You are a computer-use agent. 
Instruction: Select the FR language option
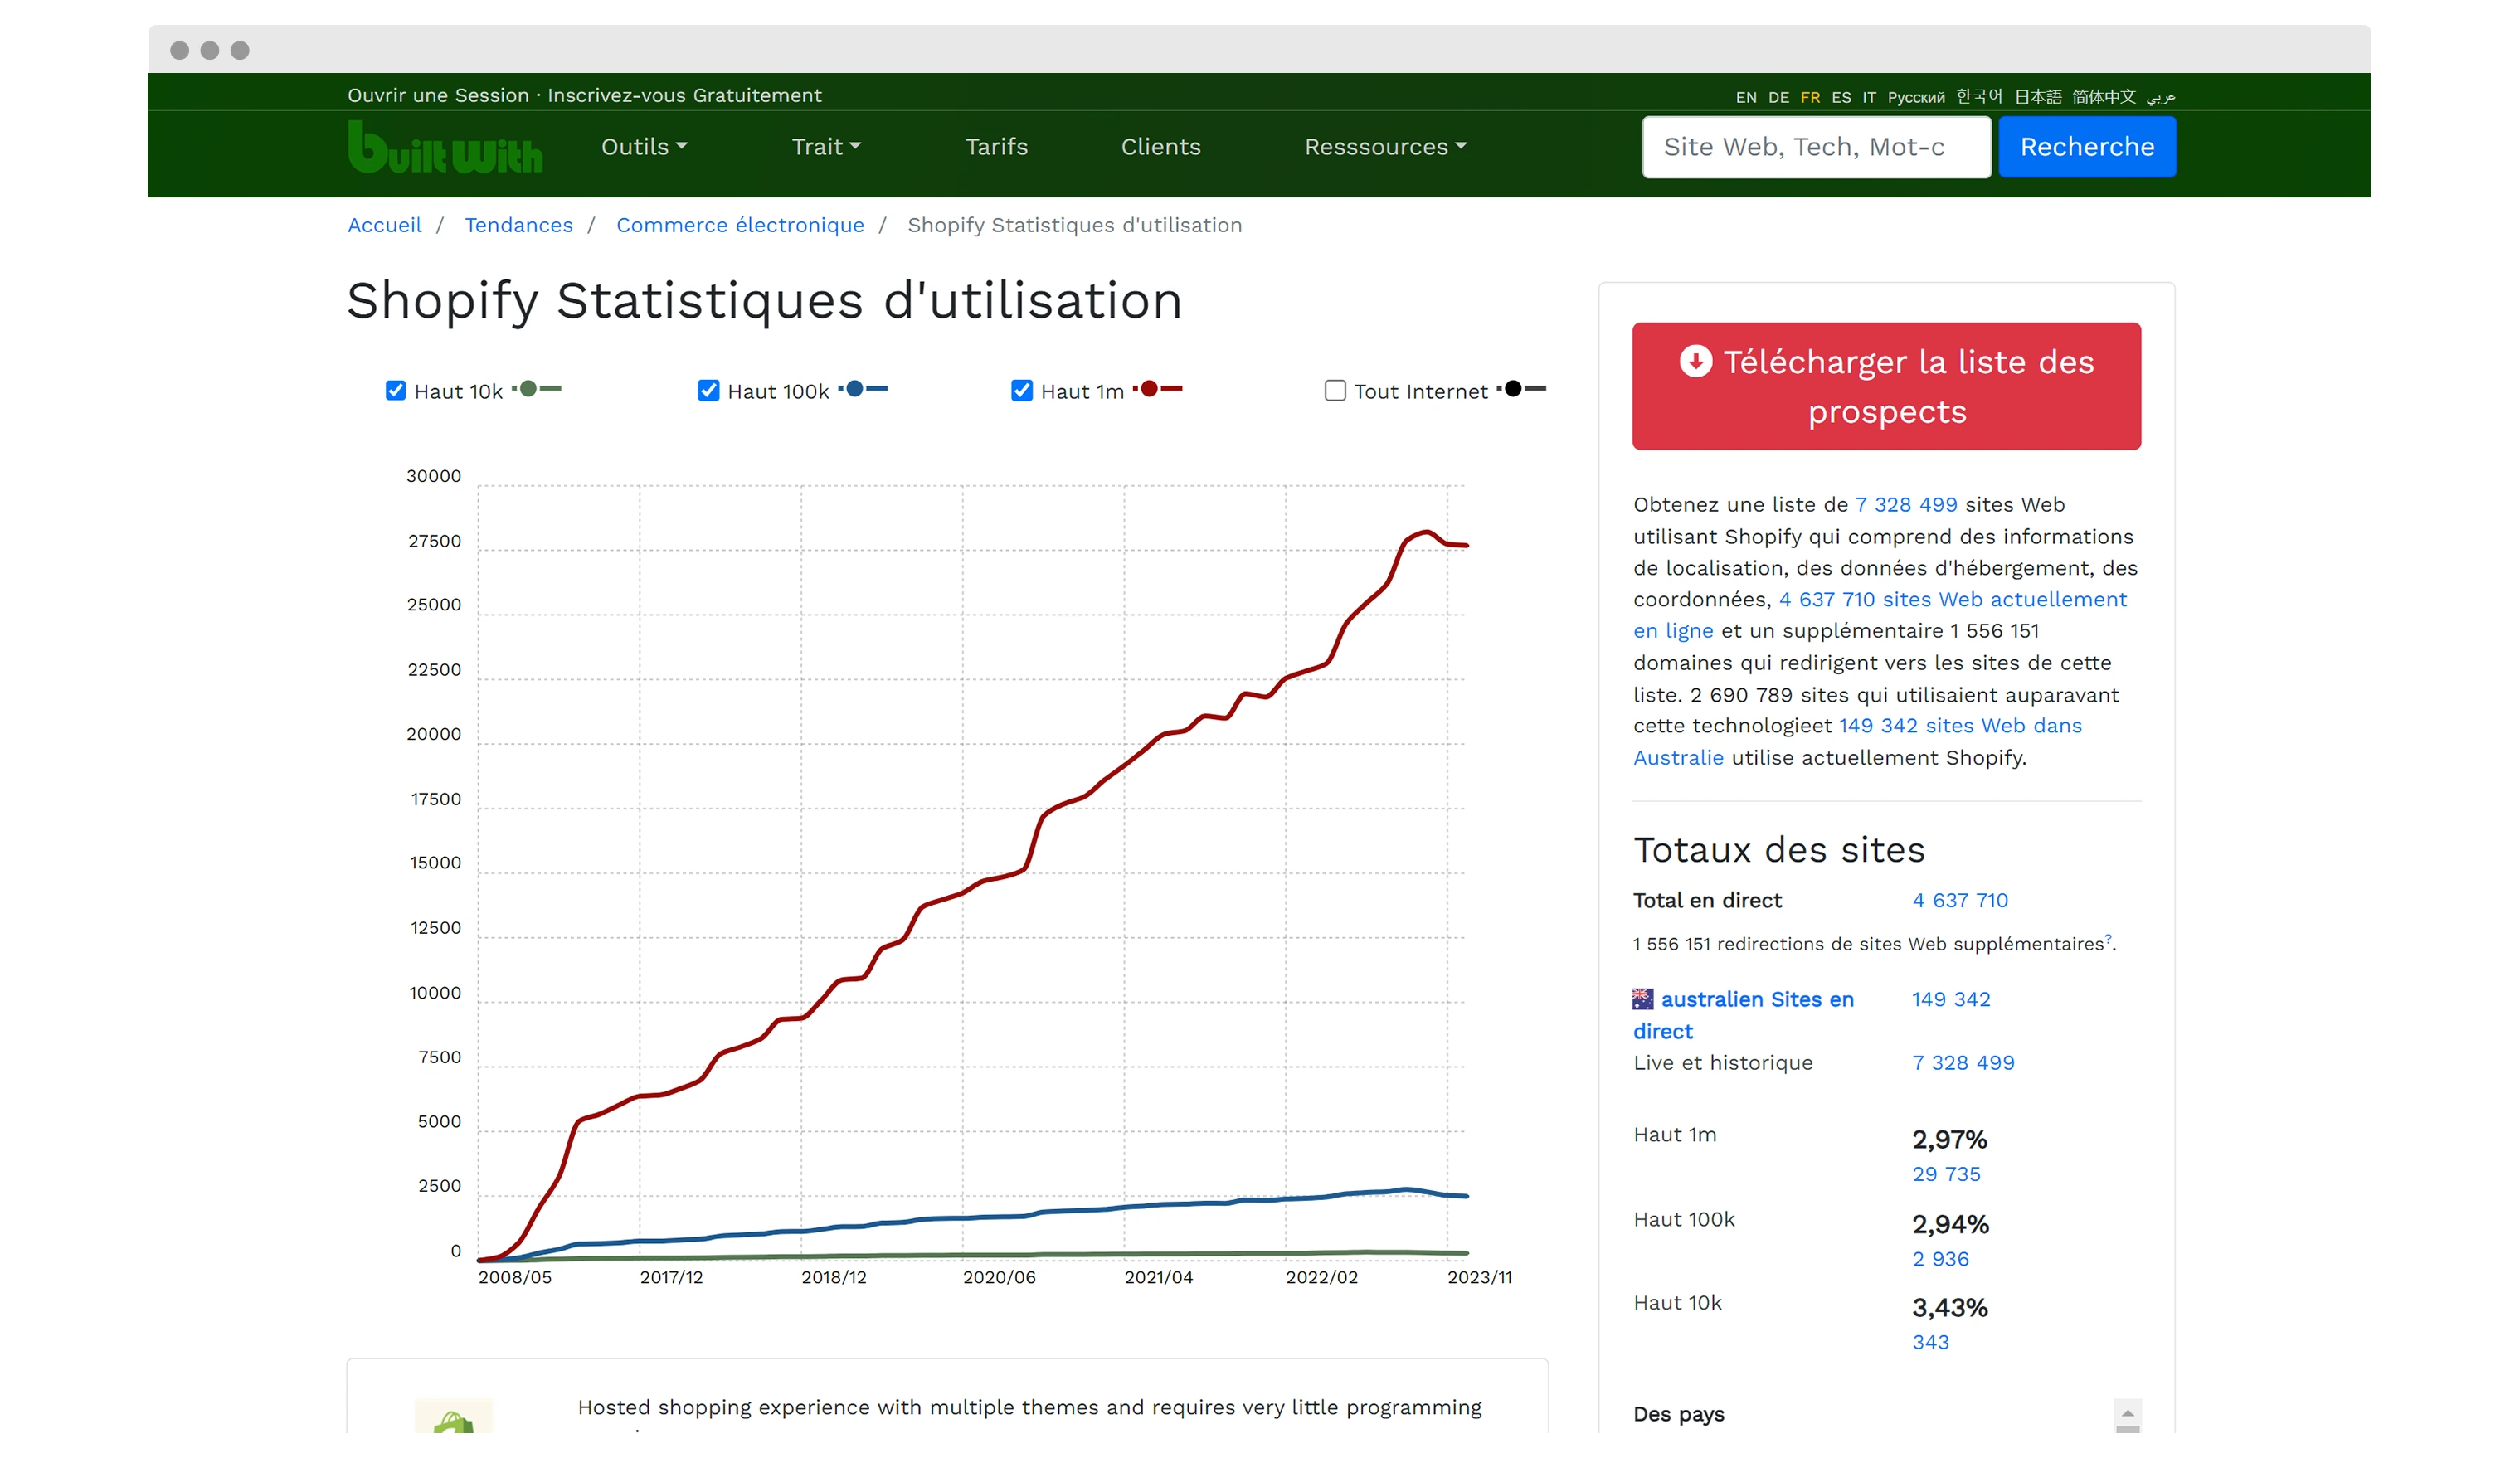pyautogui.click(x=1810, y=97)
